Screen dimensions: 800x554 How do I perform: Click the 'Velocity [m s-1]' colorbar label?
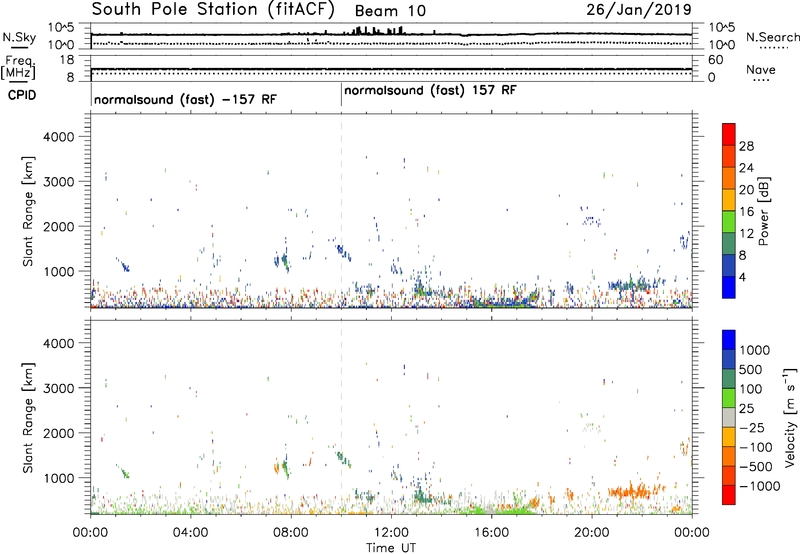pos(790,417)
